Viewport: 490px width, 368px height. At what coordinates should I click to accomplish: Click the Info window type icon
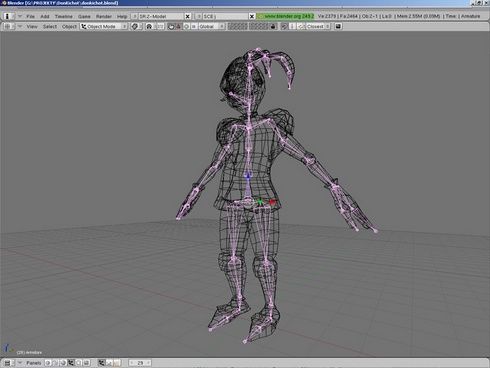(7, 16)
